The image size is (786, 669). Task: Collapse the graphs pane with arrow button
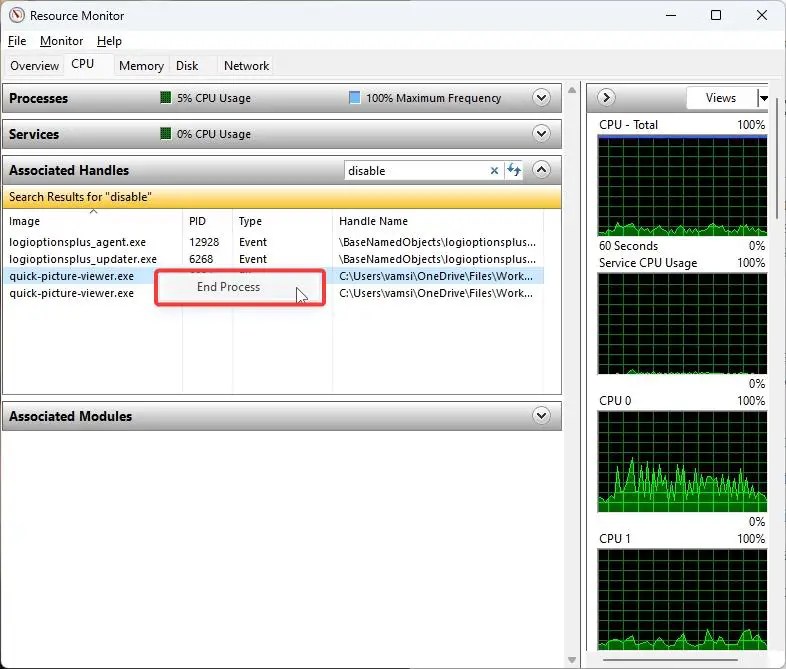pyautogui.click(x=606, y=97)
